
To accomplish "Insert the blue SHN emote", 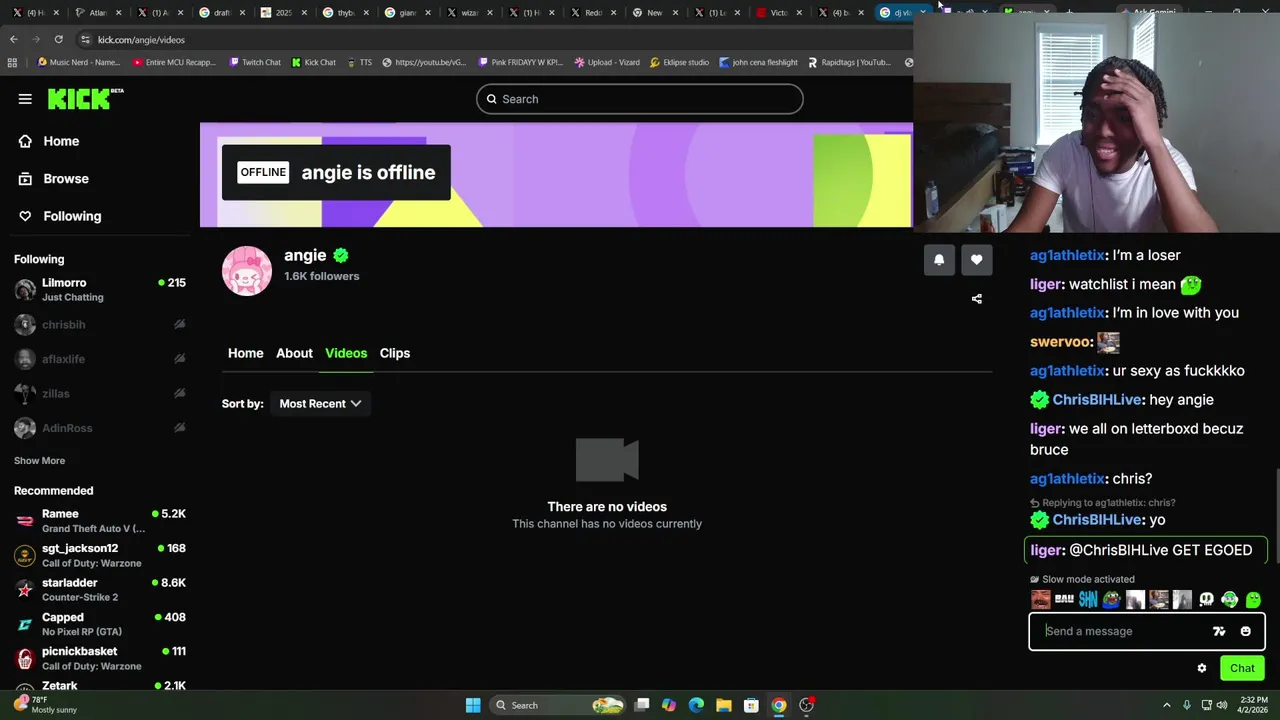I will point(1088,600).
